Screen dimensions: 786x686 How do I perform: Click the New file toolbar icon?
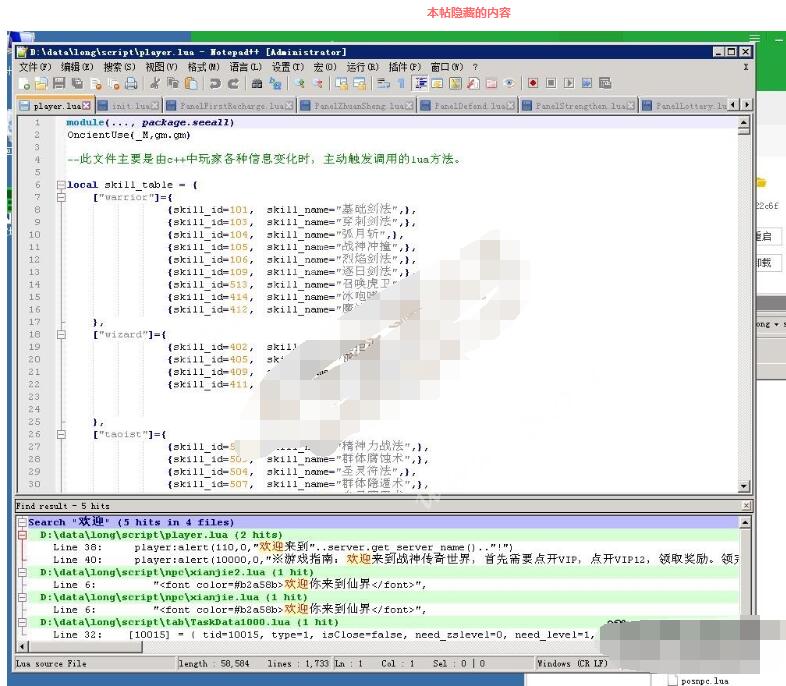click(x=24, y=84)
